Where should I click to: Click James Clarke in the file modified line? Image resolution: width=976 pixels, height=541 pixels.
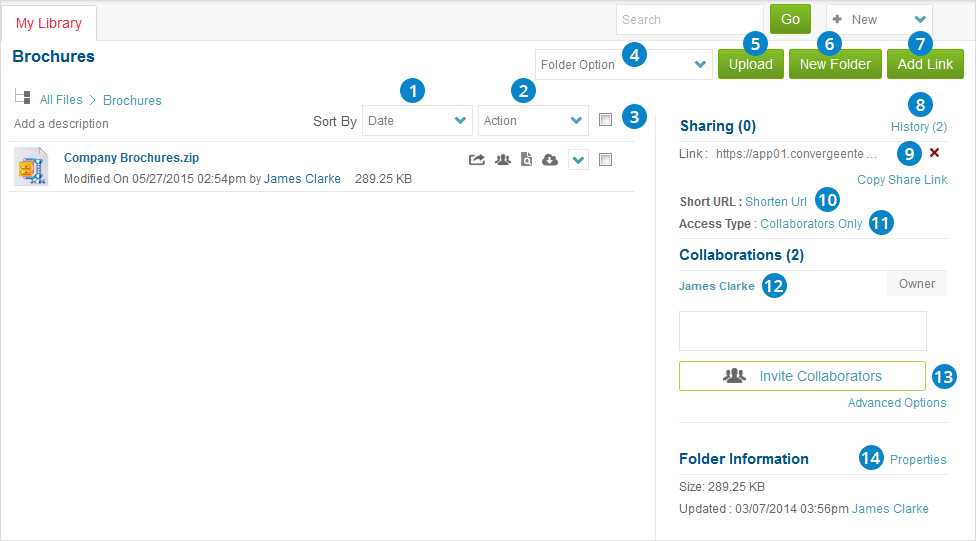point(302,179)
